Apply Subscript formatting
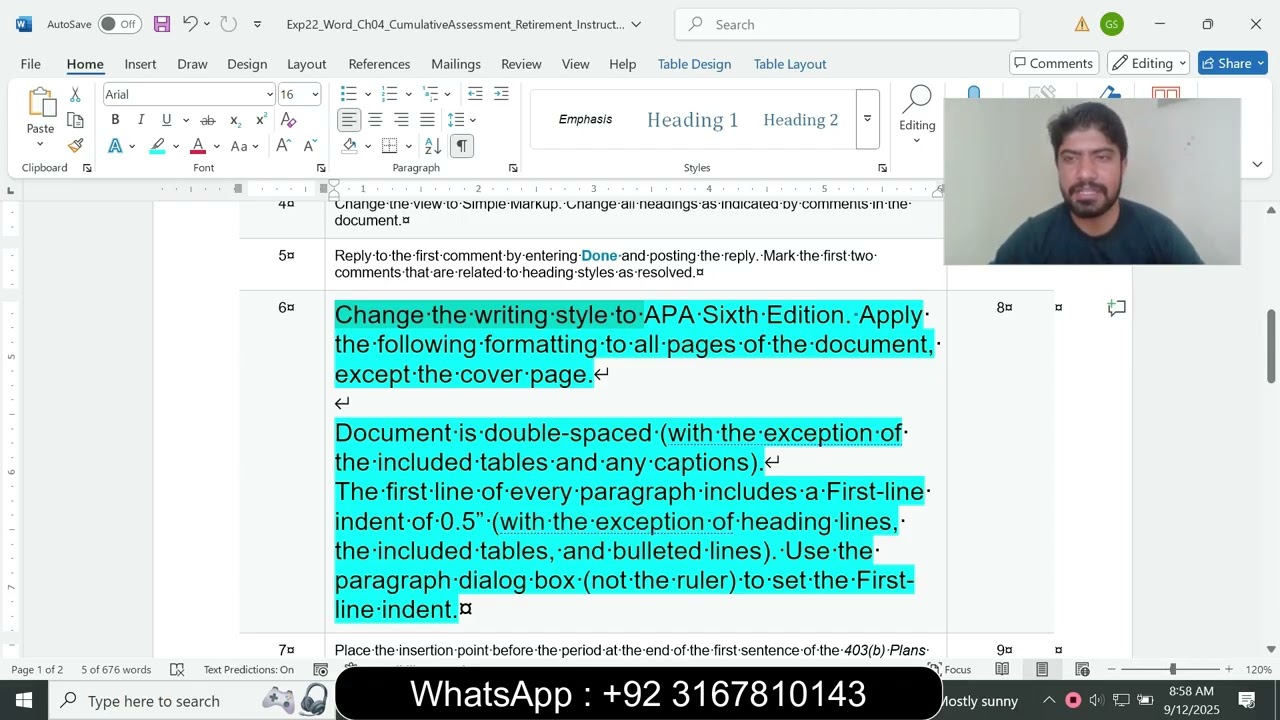 point(235,120)
